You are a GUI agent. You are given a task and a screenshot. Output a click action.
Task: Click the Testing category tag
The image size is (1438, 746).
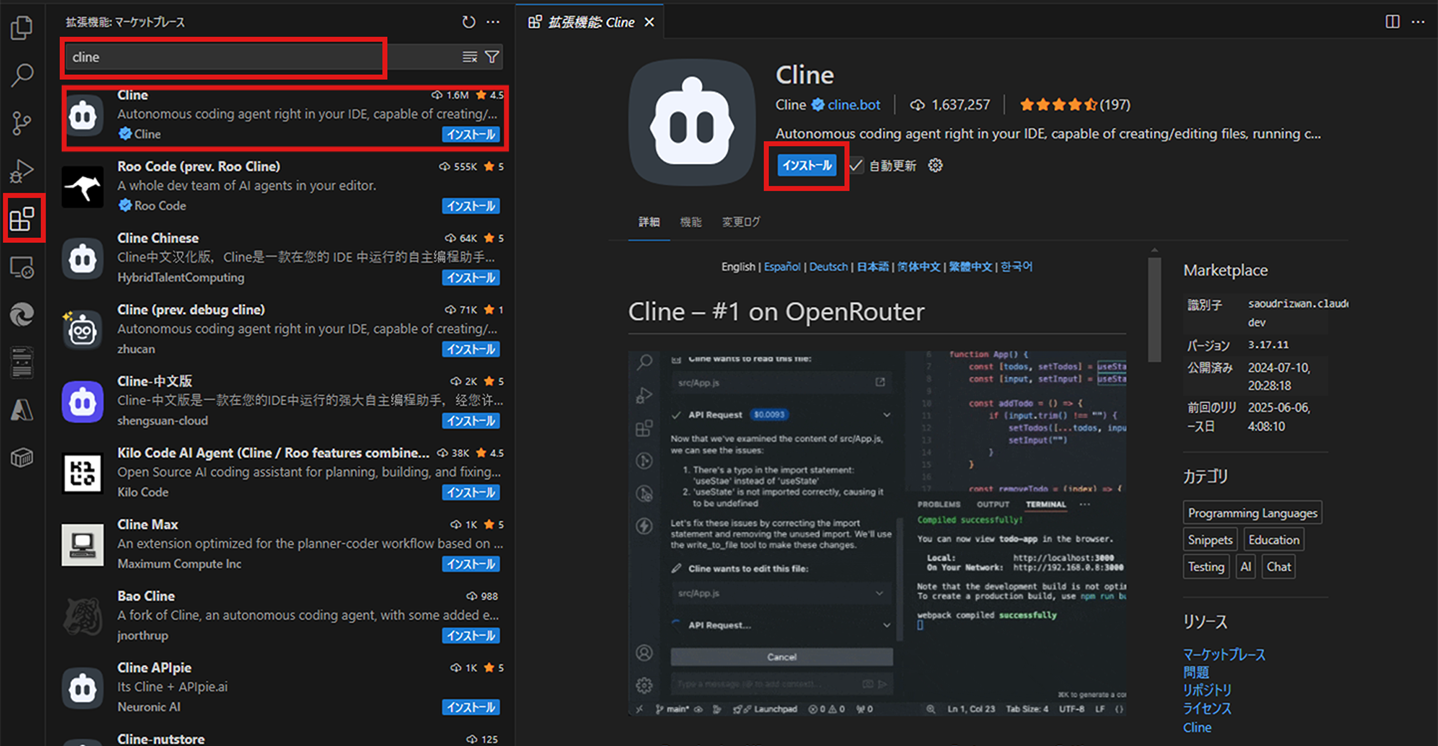tap(1206, 567)
